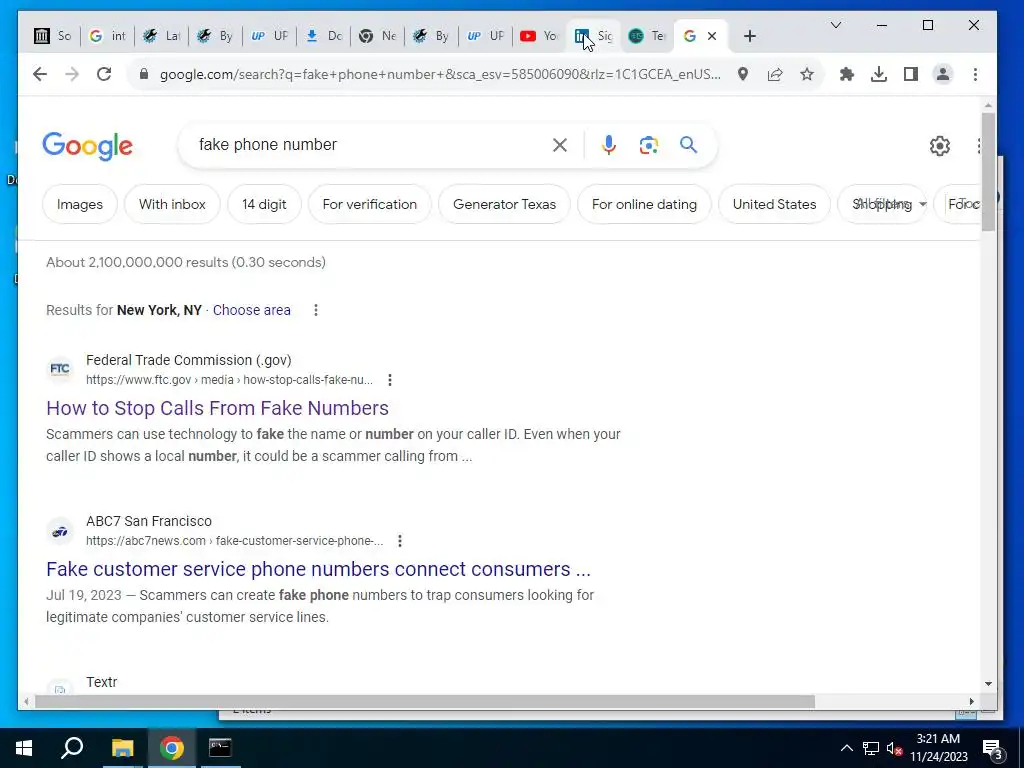
Task: Open the Chrome extensions puzzle icon
Action: [x=846, y=74]
